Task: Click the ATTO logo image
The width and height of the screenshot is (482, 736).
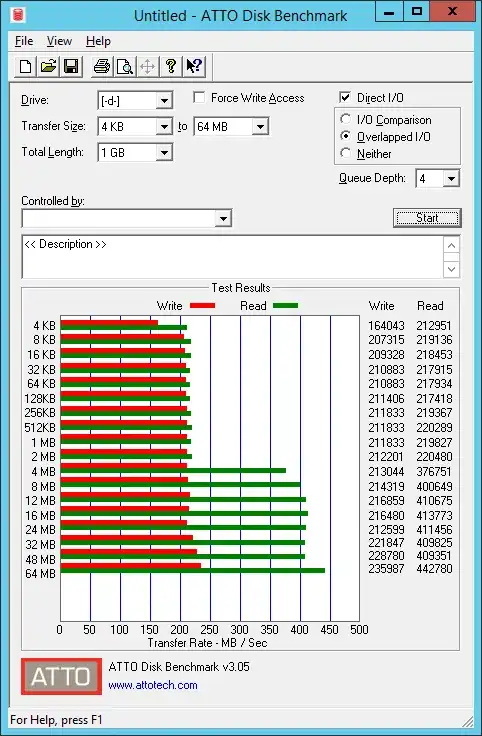Action: tap(61, 676)
